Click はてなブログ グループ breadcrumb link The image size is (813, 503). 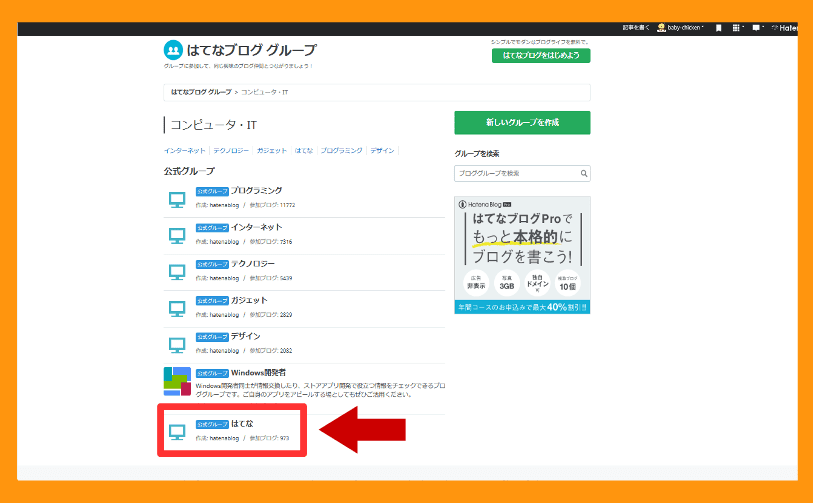[x=201, y=92]
